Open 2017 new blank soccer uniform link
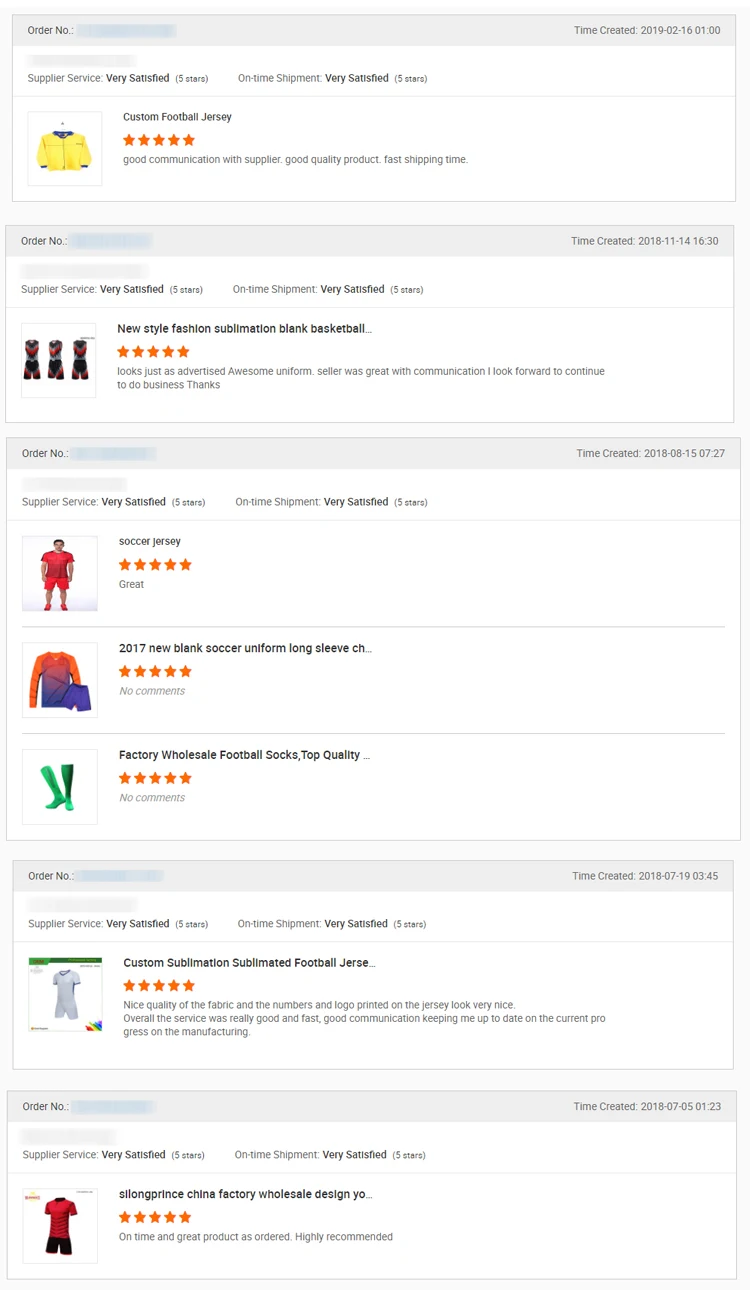 (x=245, y=649)
